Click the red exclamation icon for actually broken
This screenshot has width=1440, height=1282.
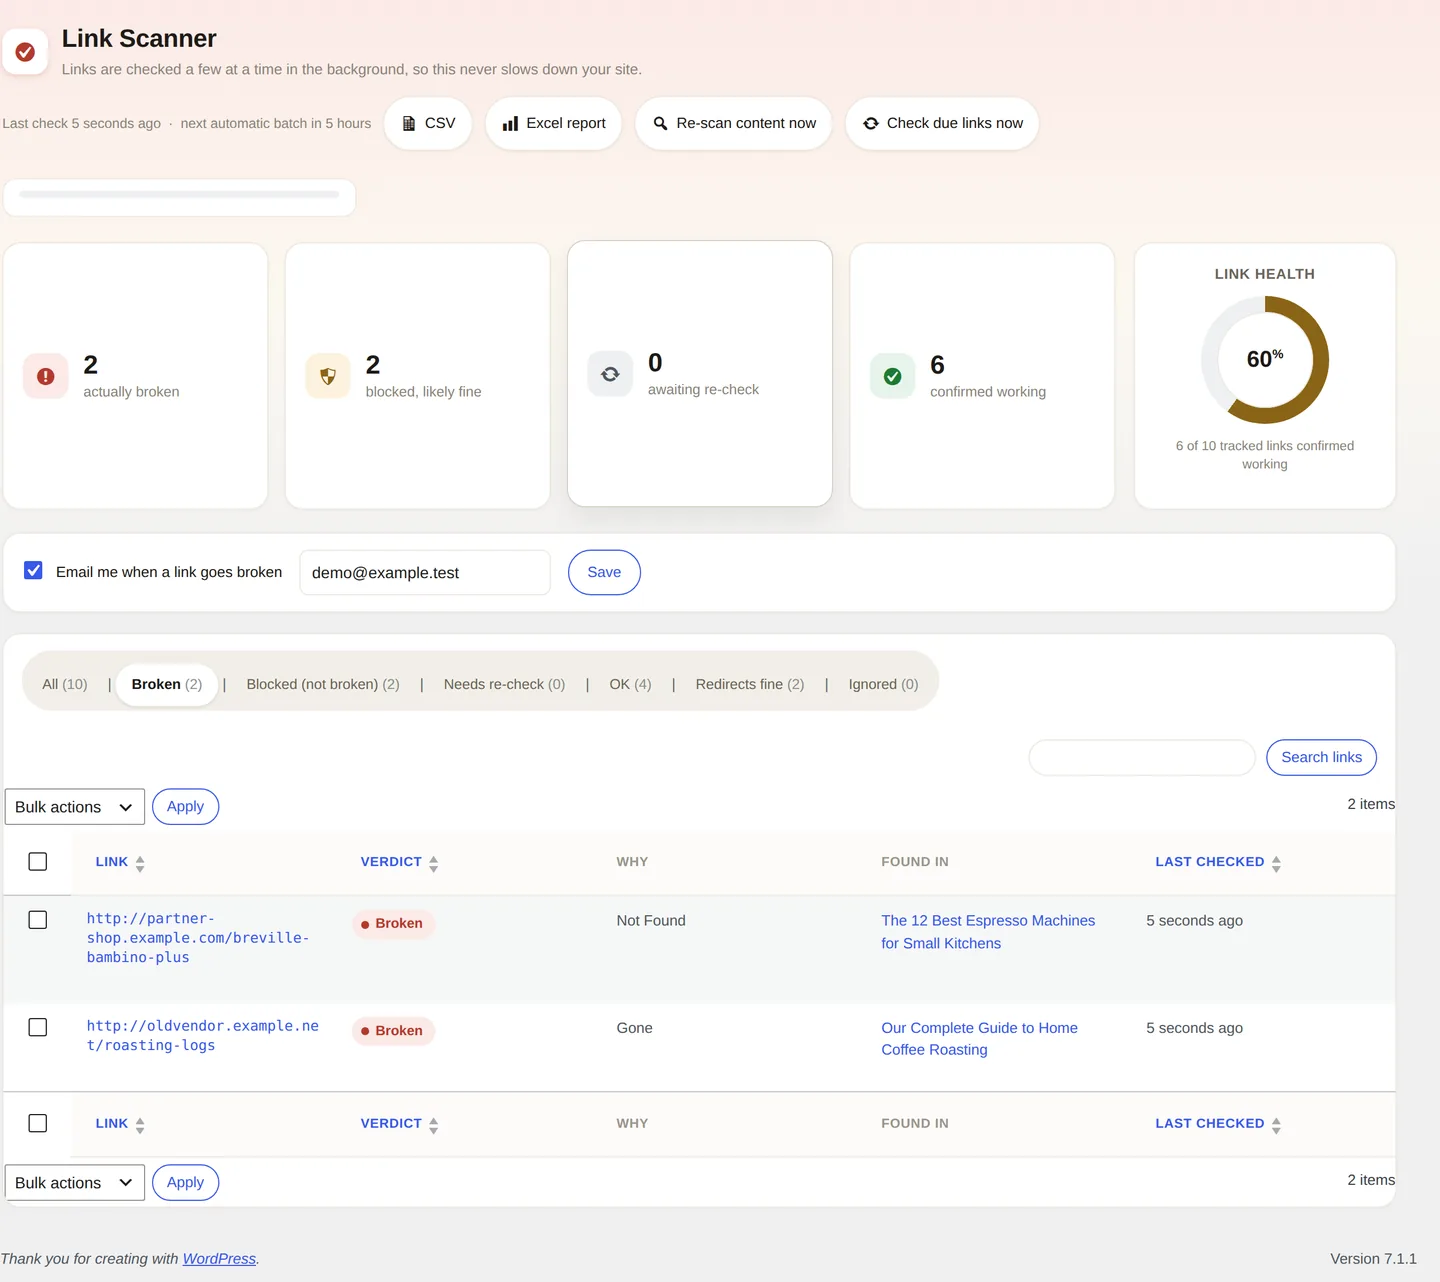click(46, 376)
